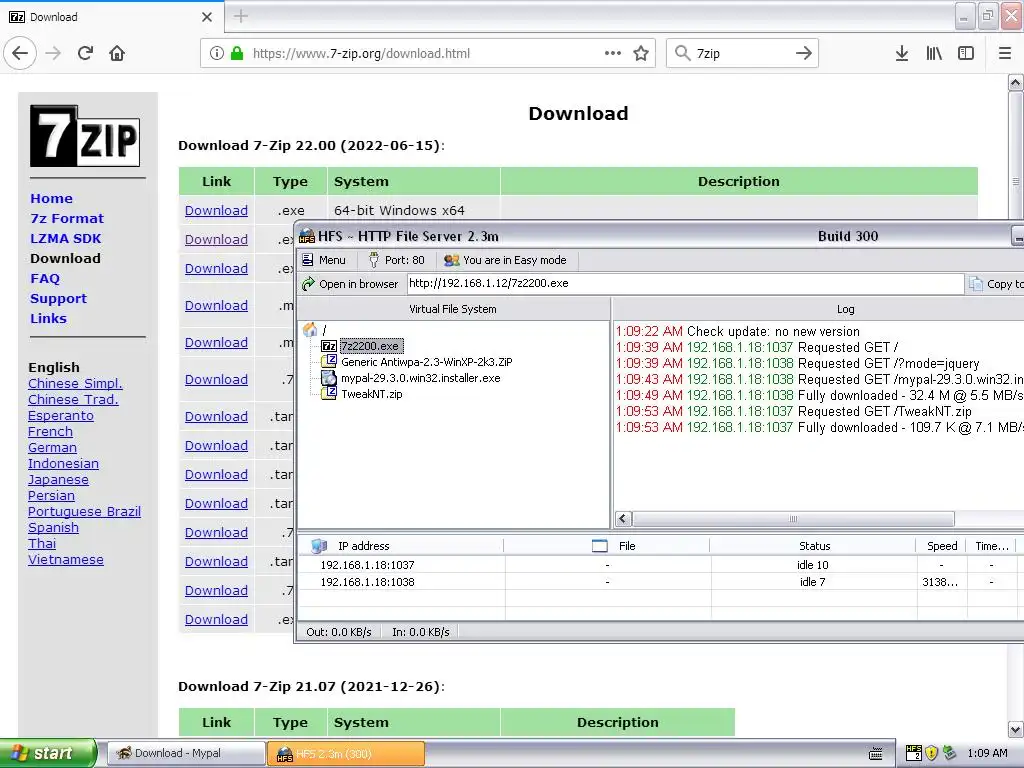The image size is (1024, 768).
Task: Open the Windows Start button
Action: 48,753
